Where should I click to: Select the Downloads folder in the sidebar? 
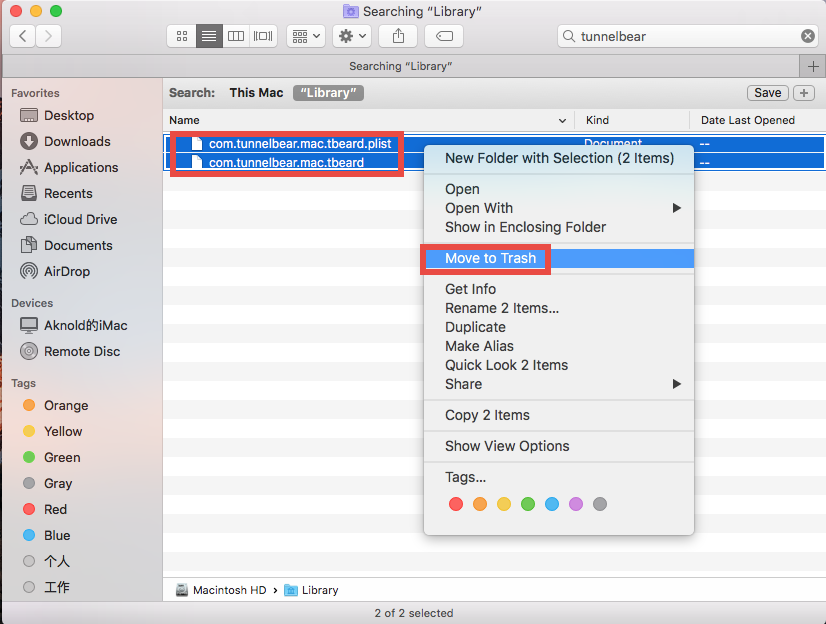pos(69,141)
